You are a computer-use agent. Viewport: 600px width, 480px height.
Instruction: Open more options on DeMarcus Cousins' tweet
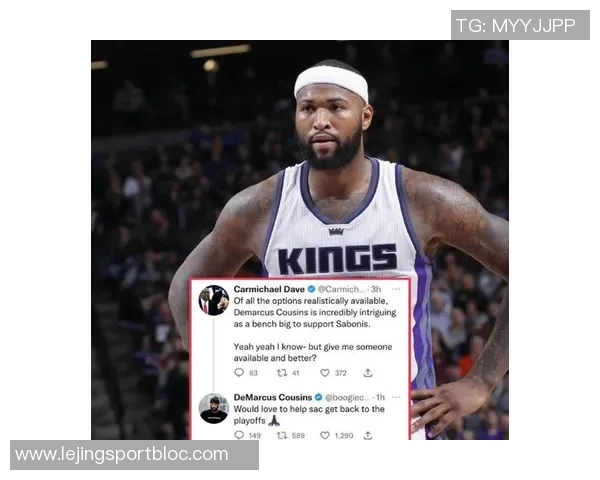pyautogui.click(x=396, y=397)
